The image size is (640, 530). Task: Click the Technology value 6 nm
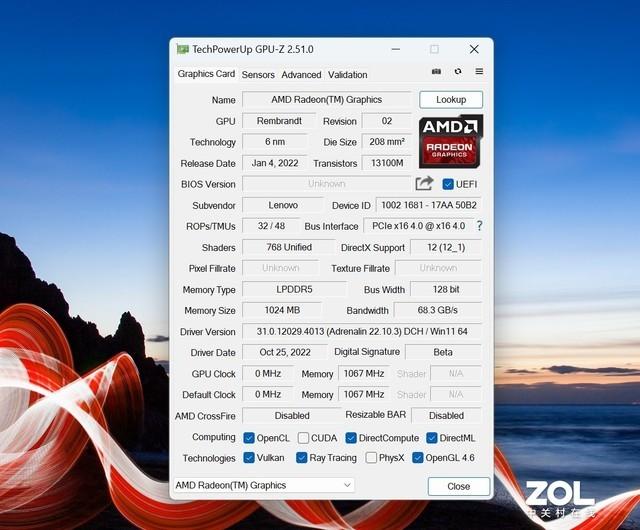click(275, 142)
